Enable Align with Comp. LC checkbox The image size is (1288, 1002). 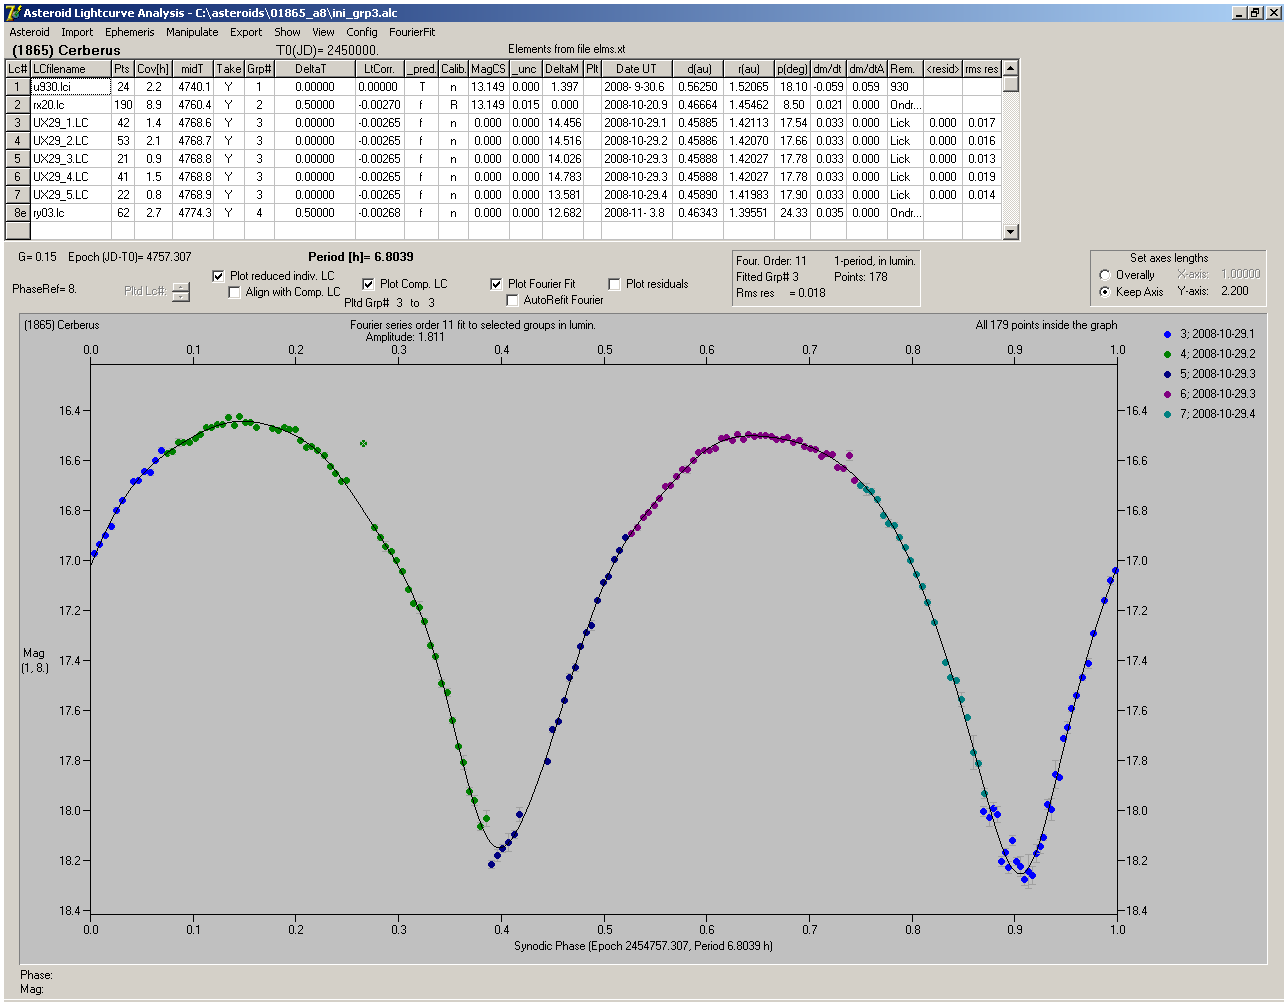coord(235,292)
